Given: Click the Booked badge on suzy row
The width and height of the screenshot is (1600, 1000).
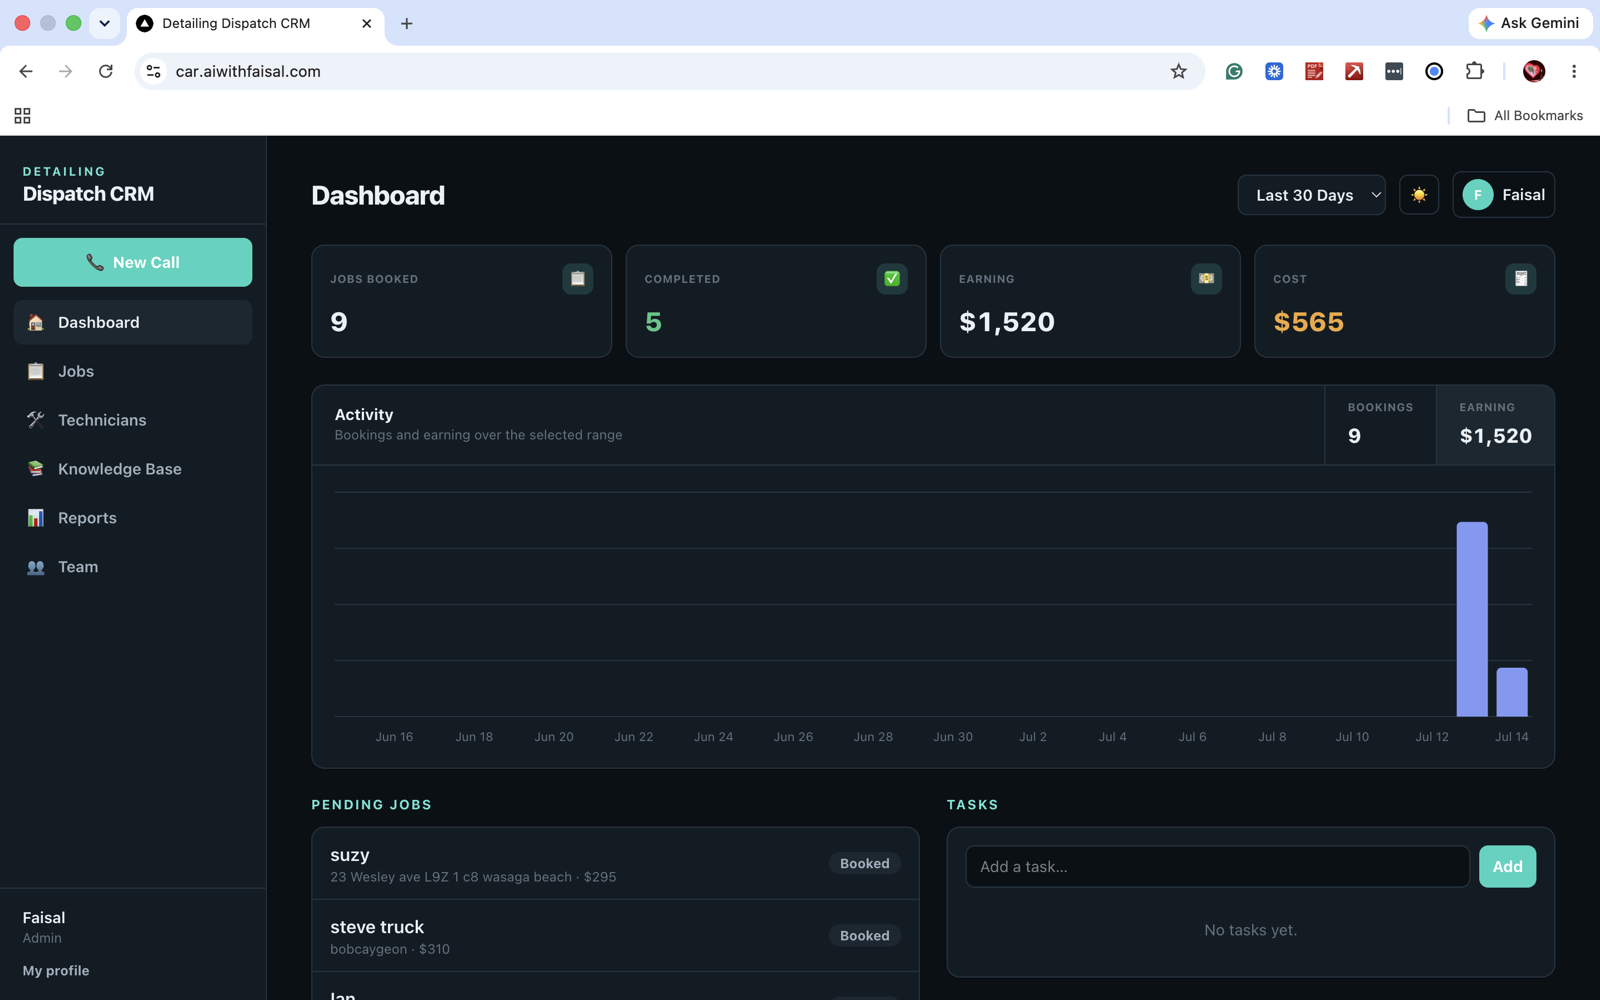Looking at the screenshot, I should [x=864, y=863].
